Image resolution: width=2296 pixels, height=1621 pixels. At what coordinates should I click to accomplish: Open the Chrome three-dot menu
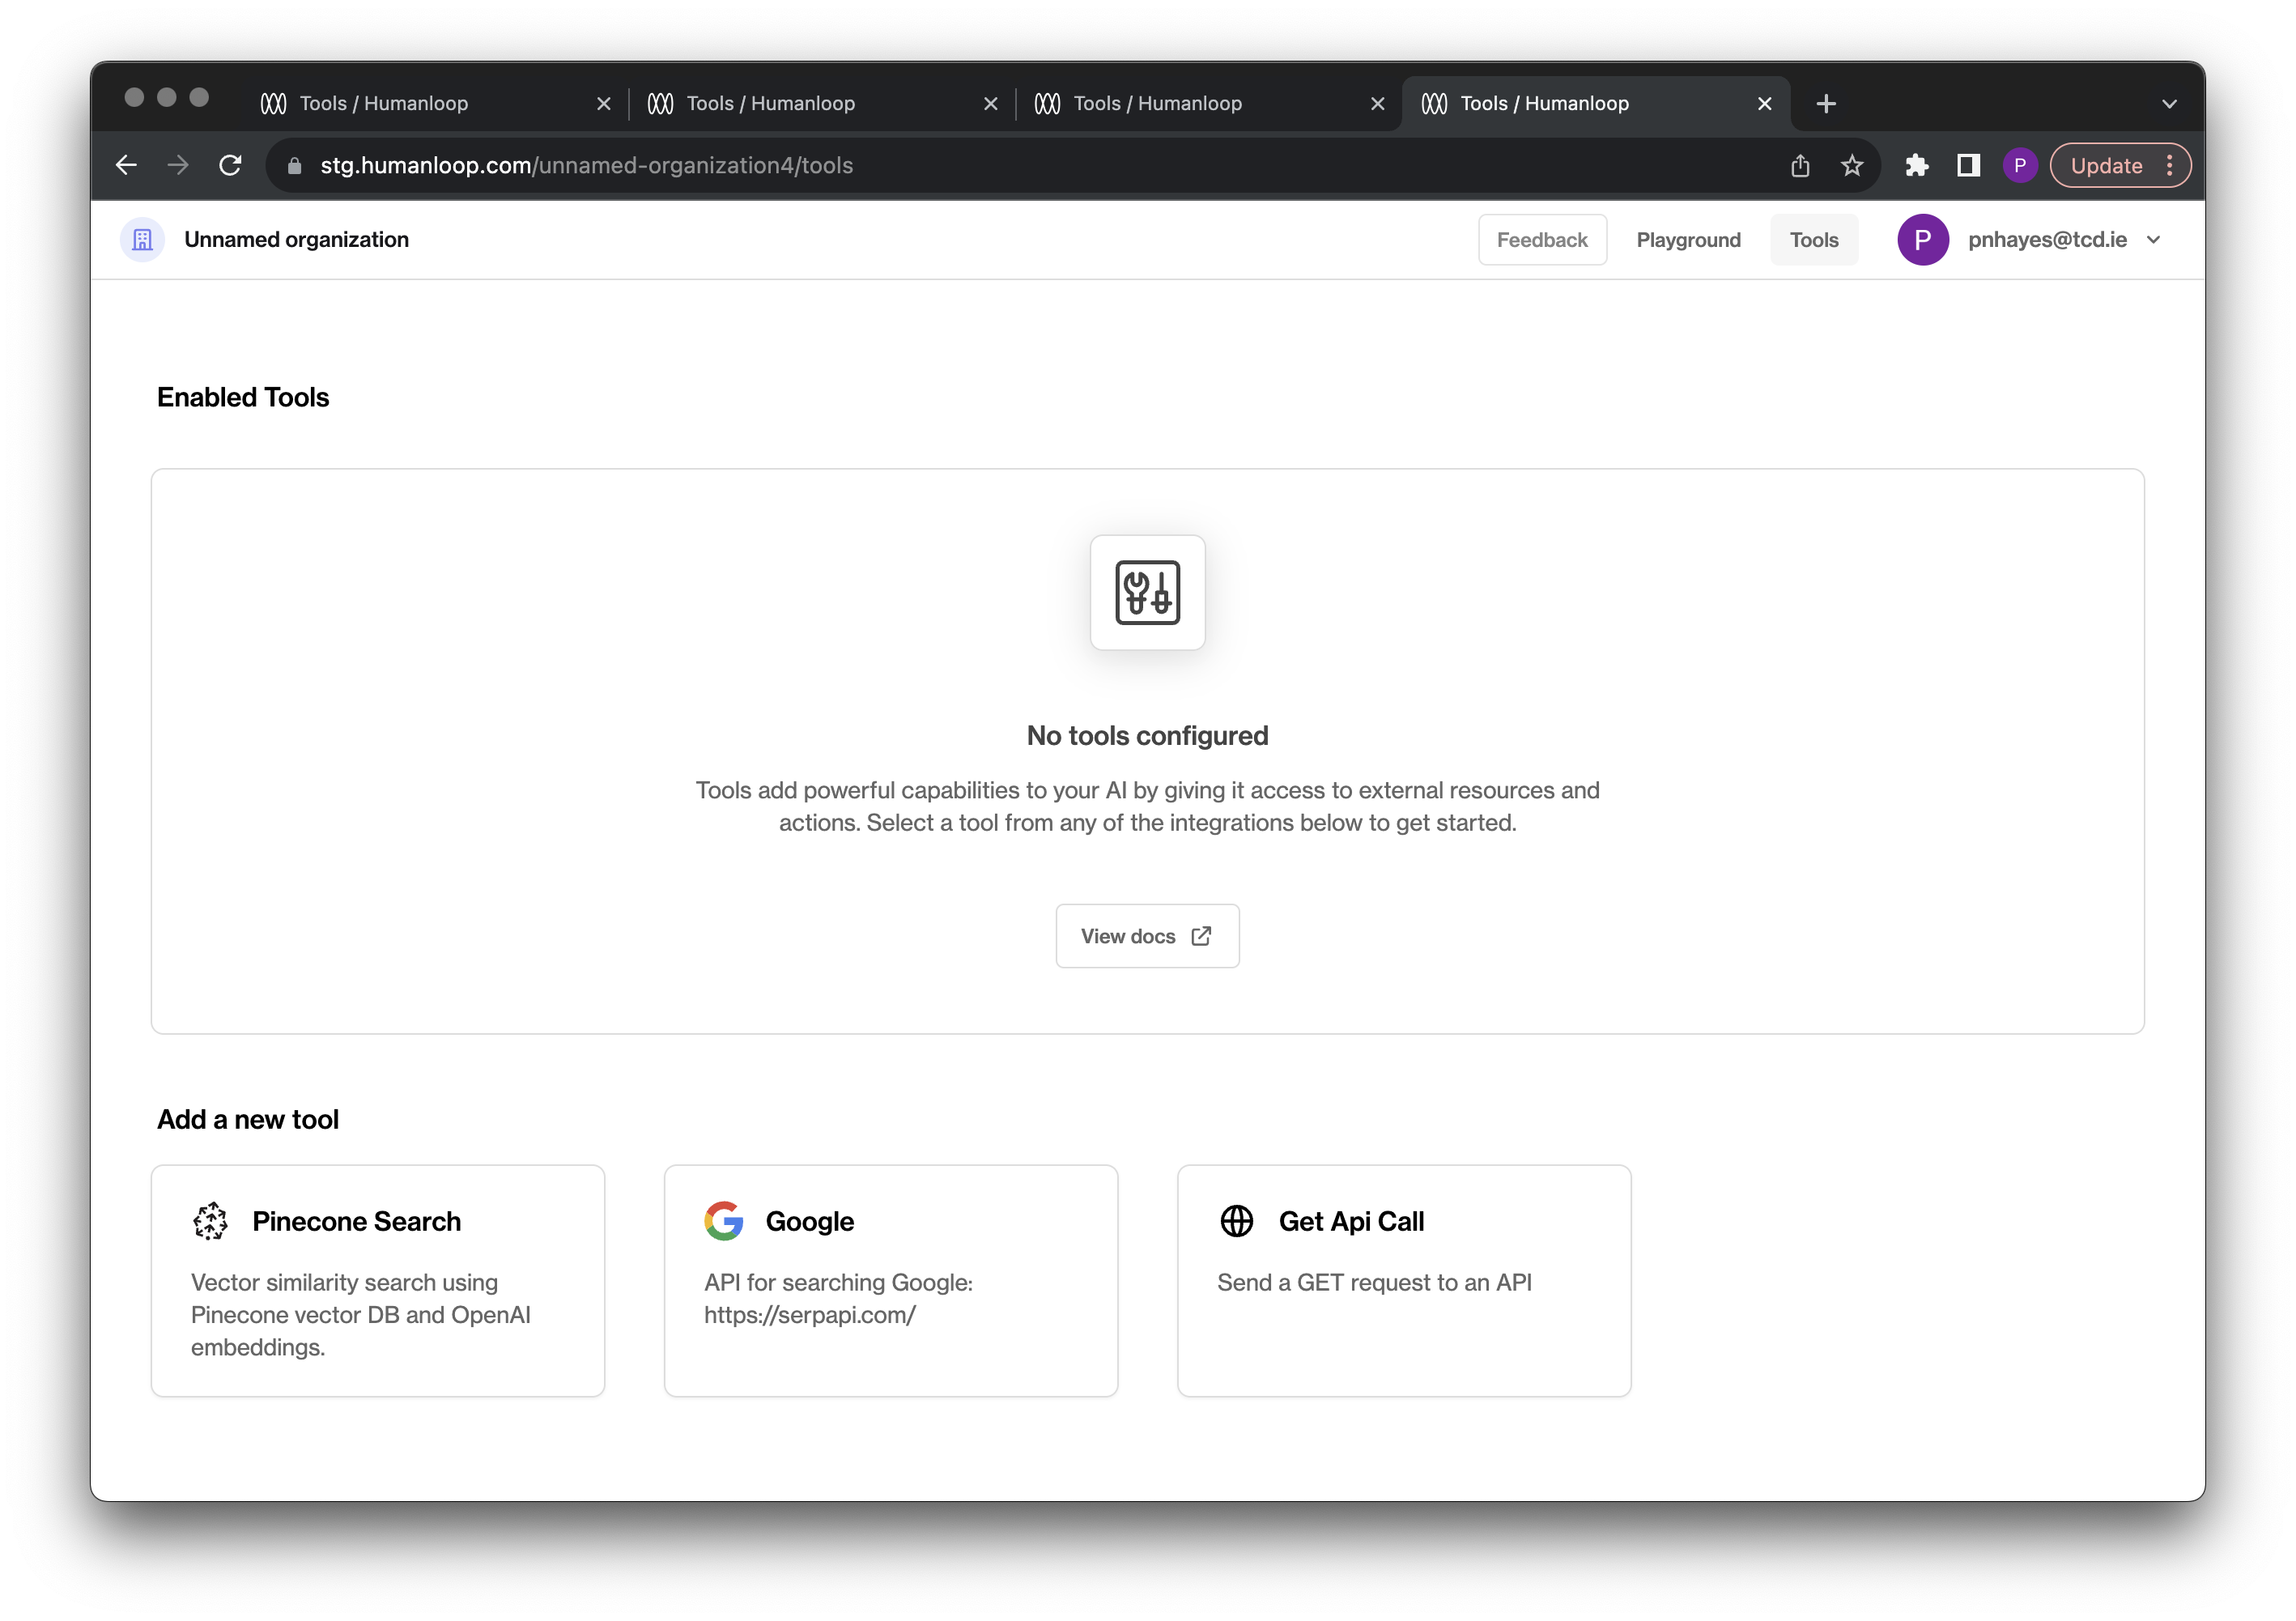(2169, 165)
